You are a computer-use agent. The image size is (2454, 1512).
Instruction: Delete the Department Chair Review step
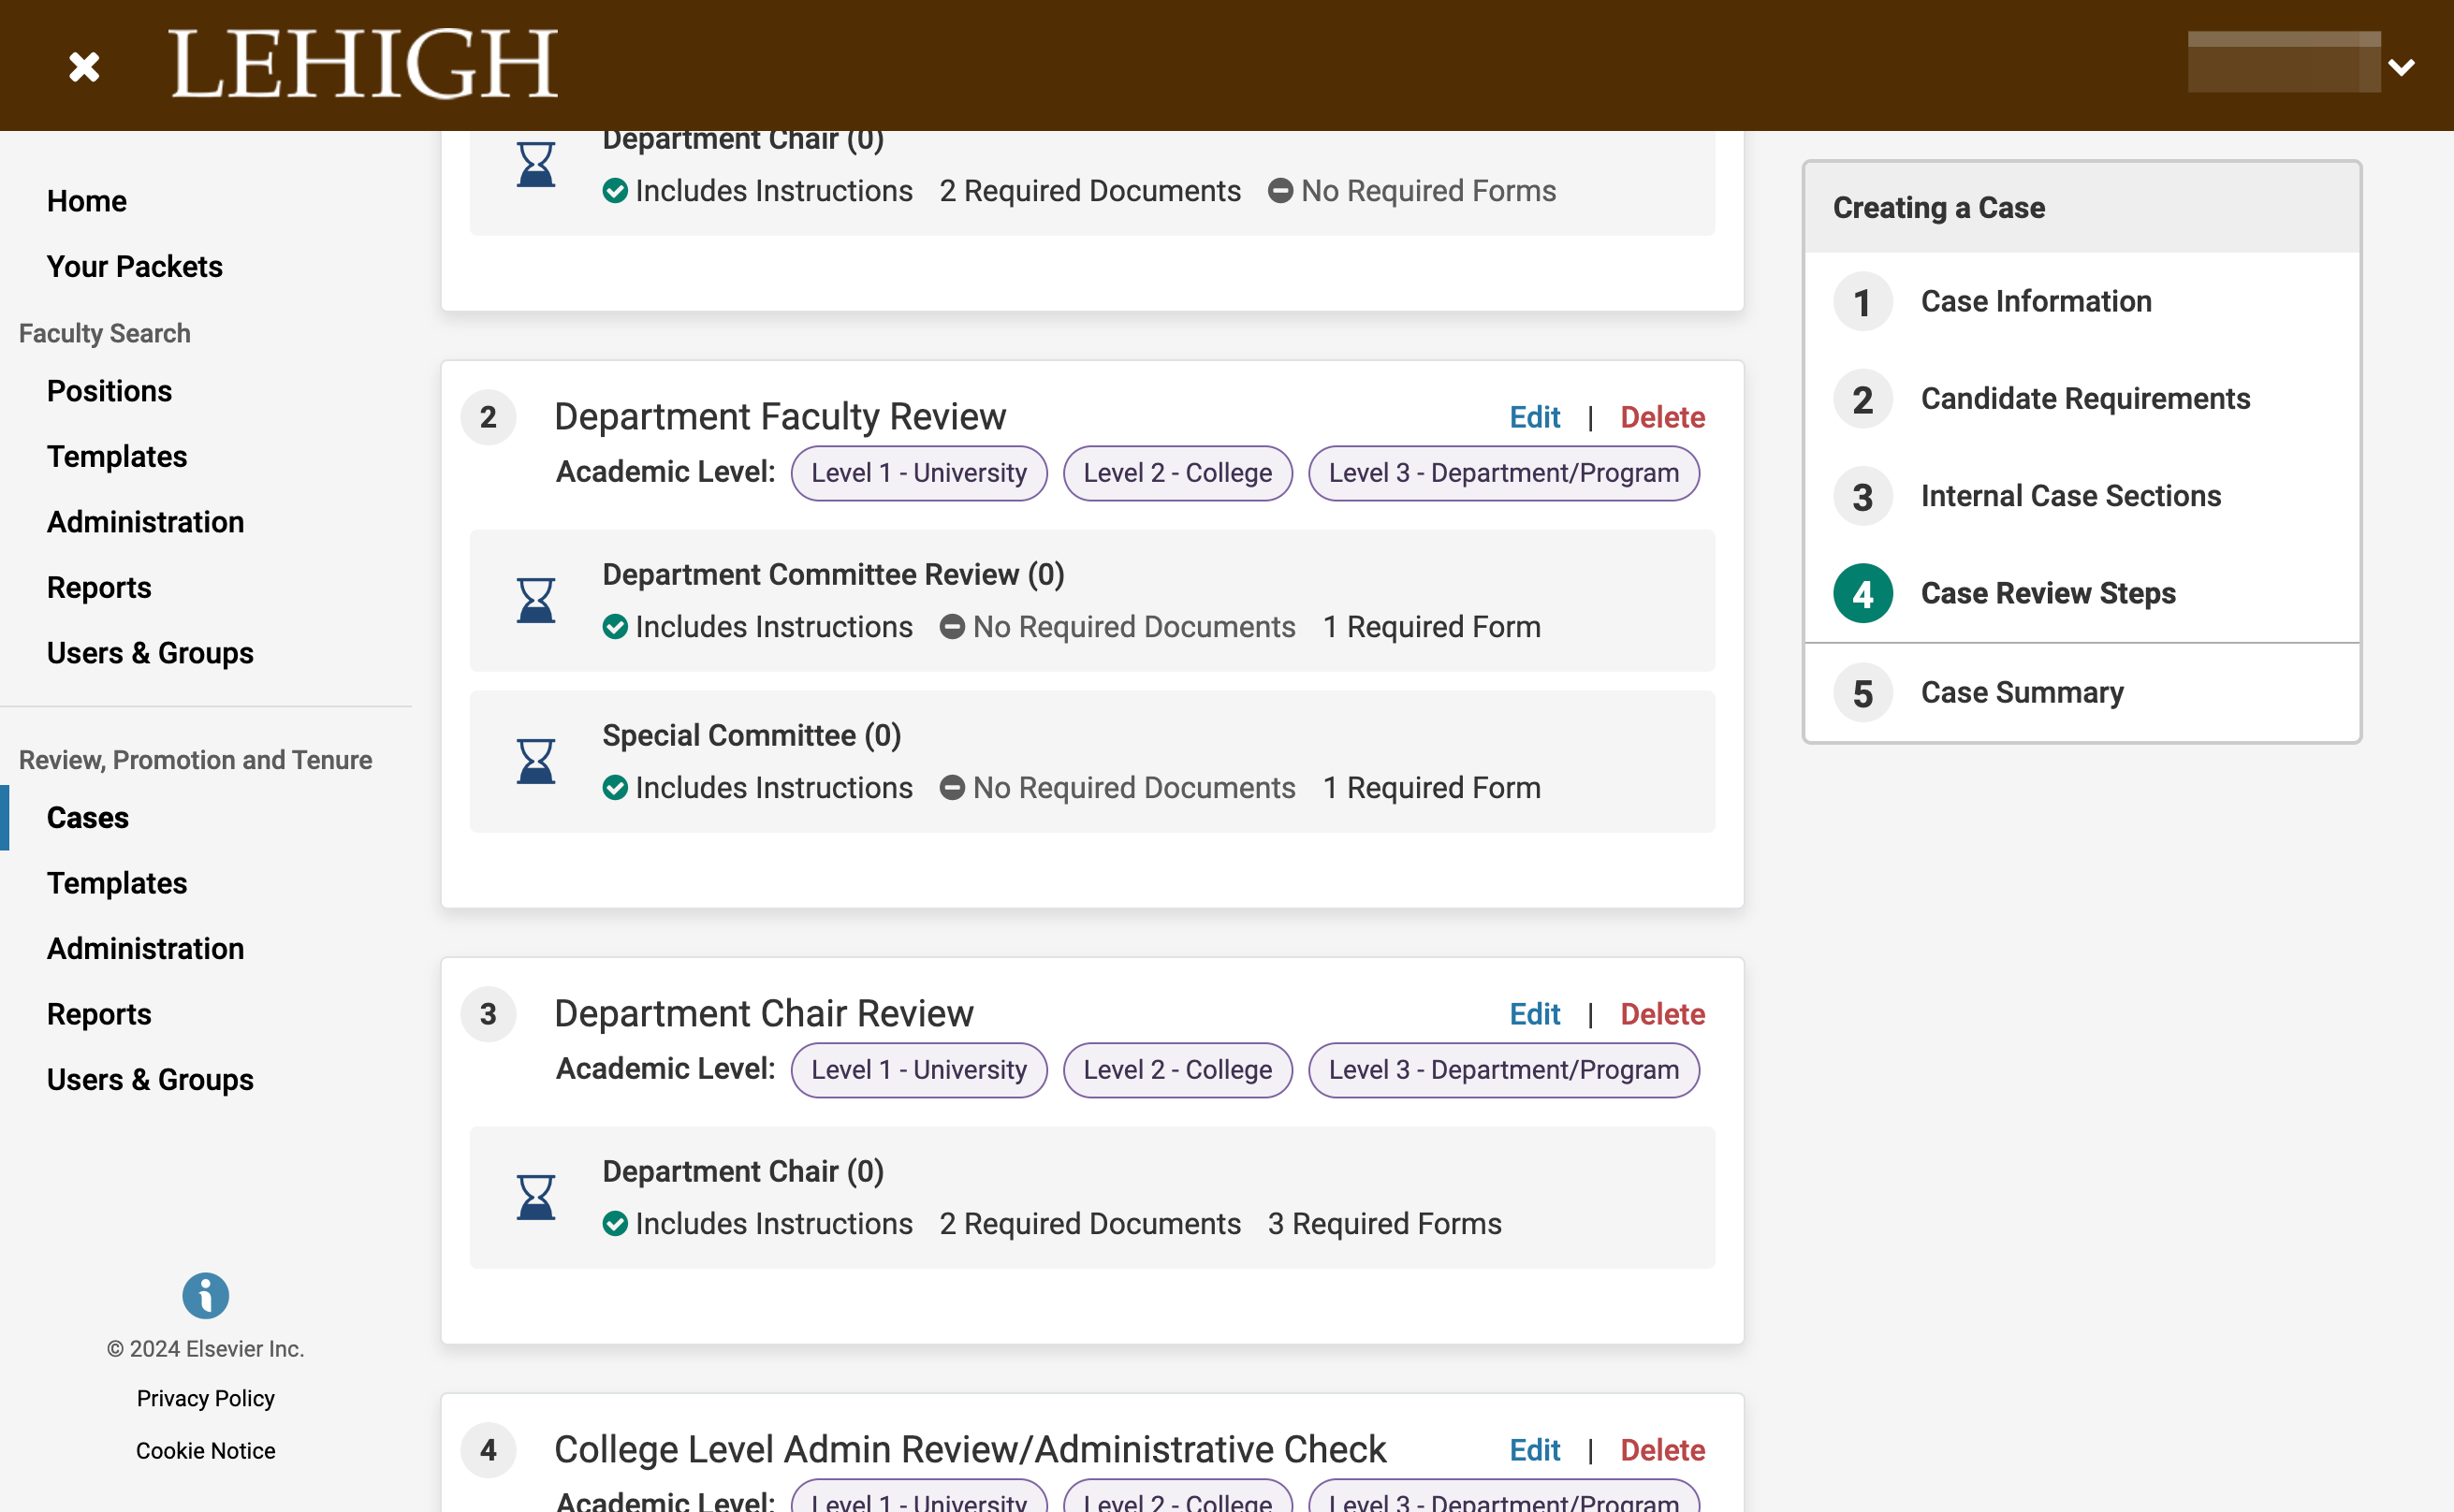coord(1662,1014)
